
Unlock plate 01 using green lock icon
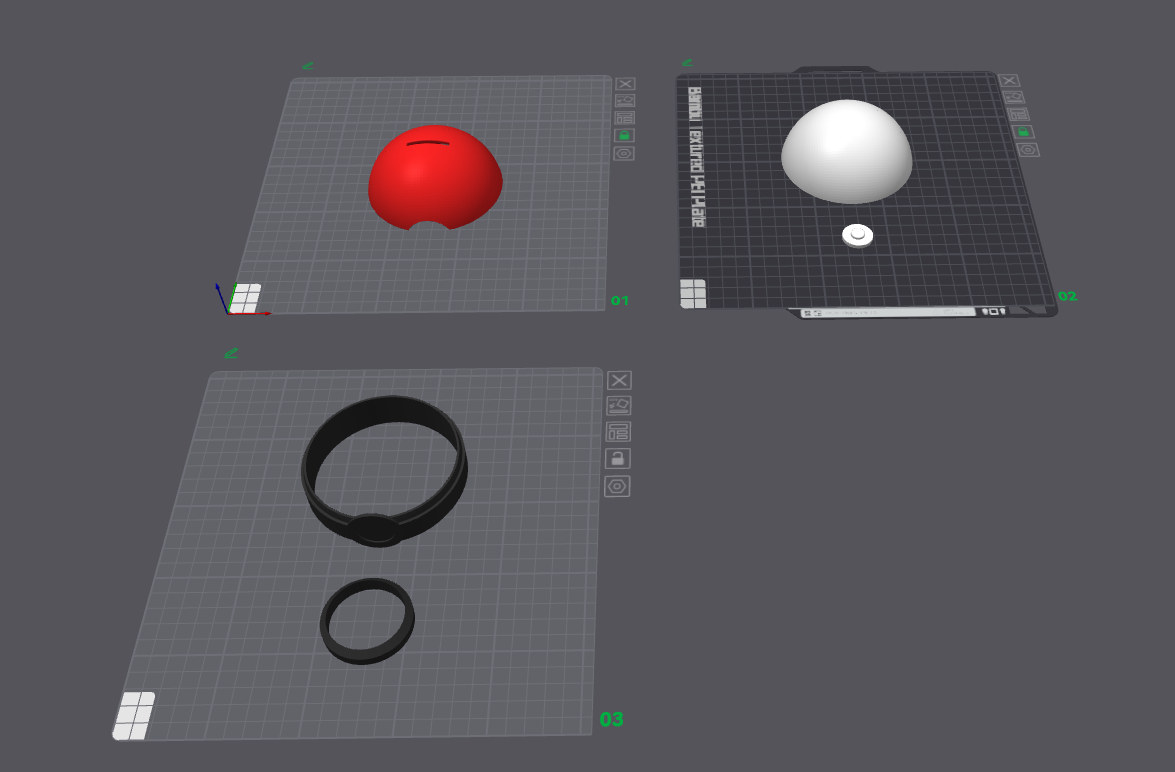pos(624,136)
